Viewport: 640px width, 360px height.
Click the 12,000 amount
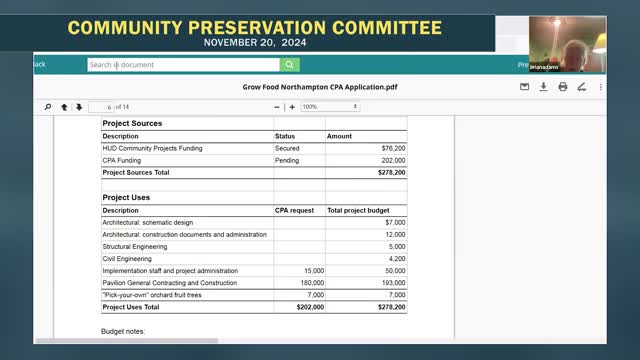pyautogui.click(x=395, y=235)
